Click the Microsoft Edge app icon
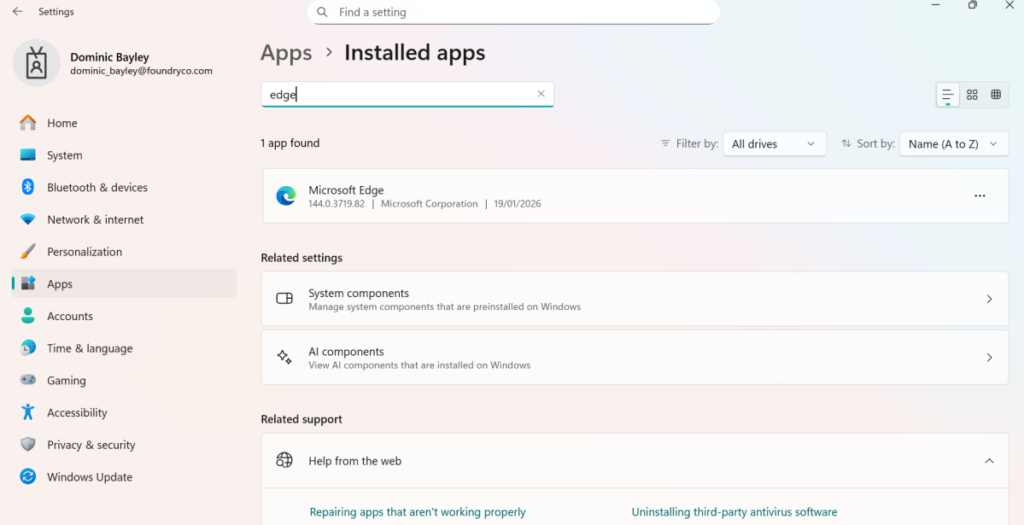1024x525 pixels. 286,196
